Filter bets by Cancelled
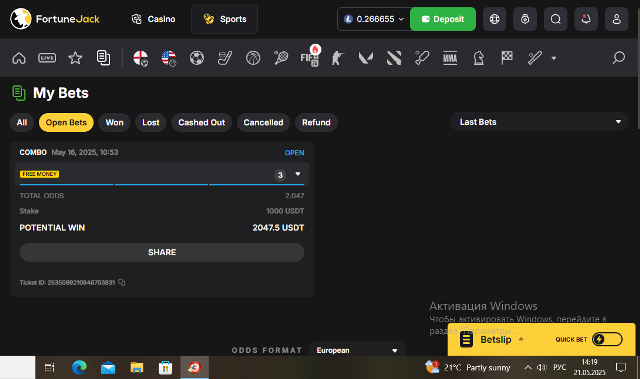This screenshot has width=640, height=379. click(263, 122)
